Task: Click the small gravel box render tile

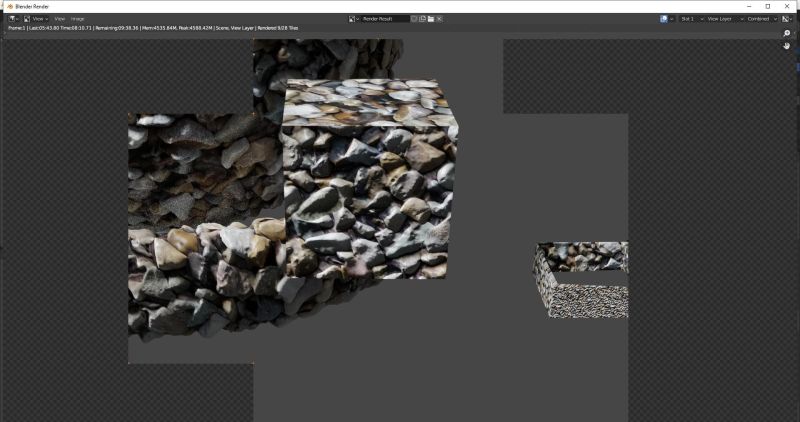Action: pos(582,280)
